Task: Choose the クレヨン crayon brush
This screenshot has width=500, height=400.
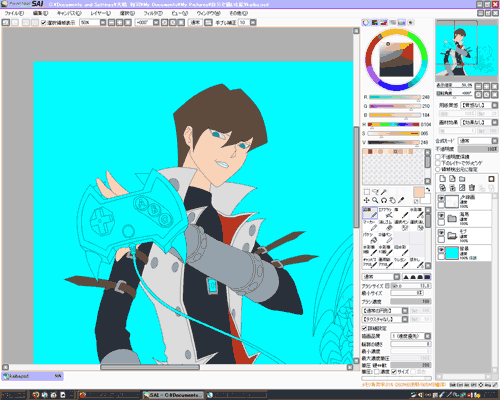Action: (x=401, y=263)
